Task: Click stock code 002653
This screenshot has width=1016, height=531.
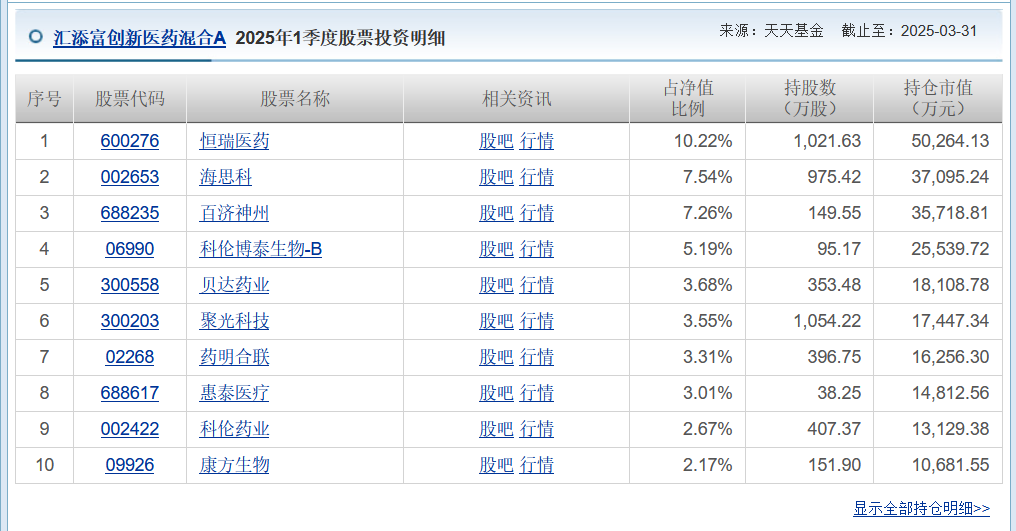Action: 130,177
